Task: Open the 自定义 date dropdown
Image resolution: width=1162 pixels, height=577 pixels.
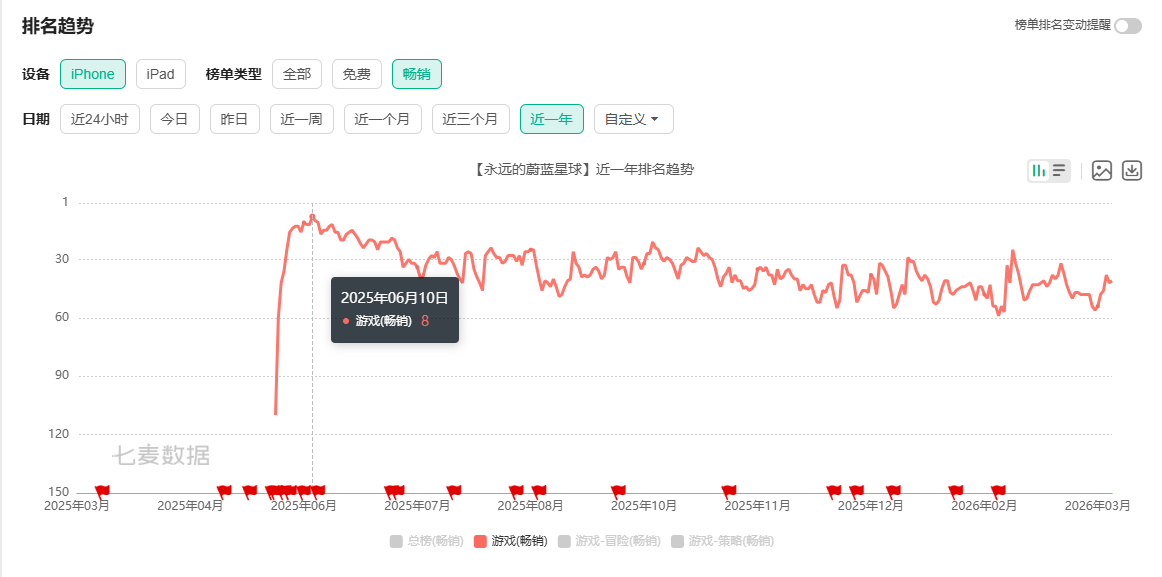Action: [633, 118]
